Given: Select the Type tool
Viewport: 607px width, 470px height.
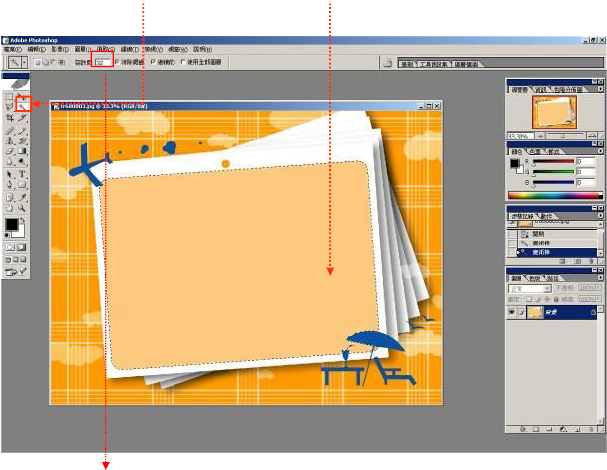Looking at the screenshot, I should [x=22, y=173].
